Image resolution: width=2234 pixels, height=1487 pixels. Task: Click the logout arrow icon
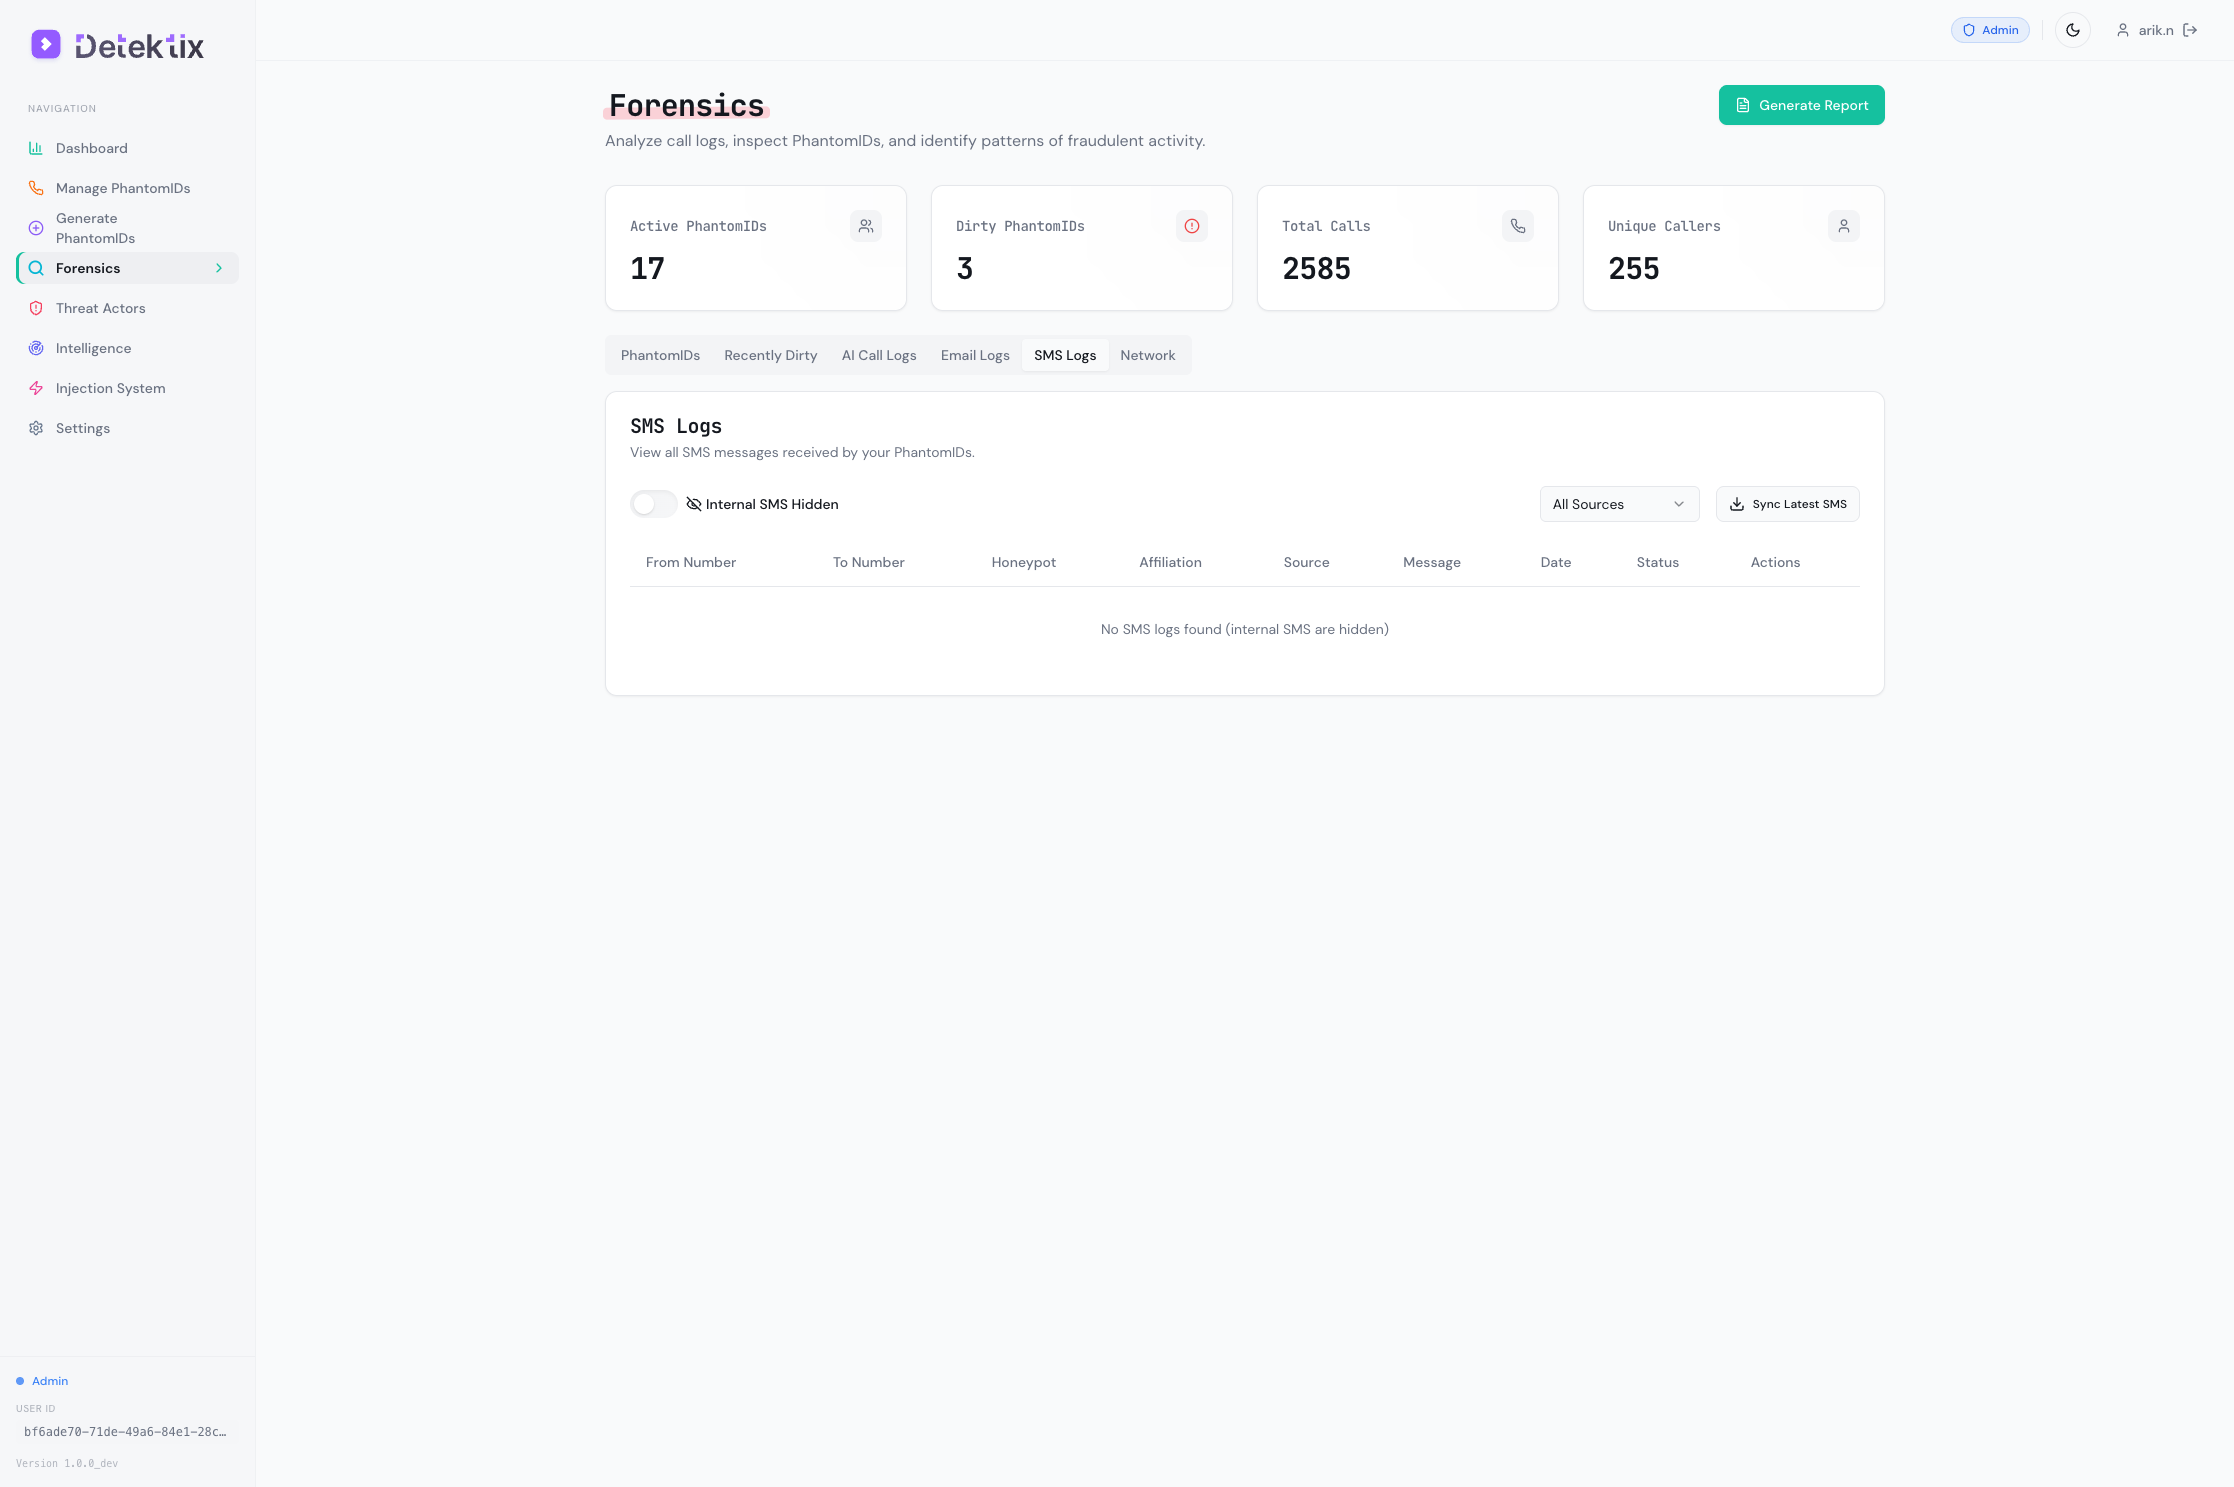2190,30
